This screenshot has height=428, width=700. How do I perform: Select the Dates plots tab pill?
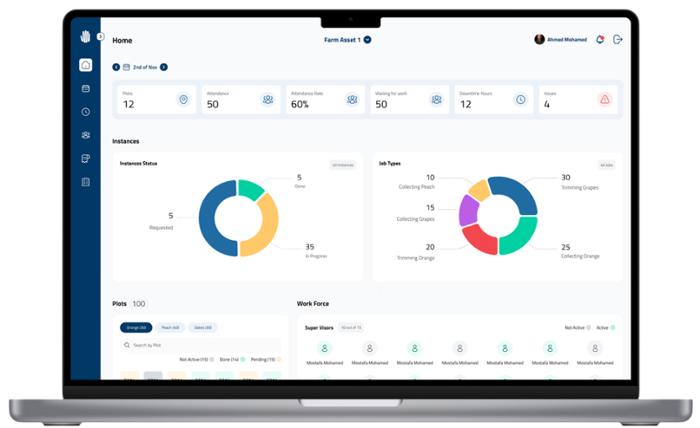coord(203,328)
